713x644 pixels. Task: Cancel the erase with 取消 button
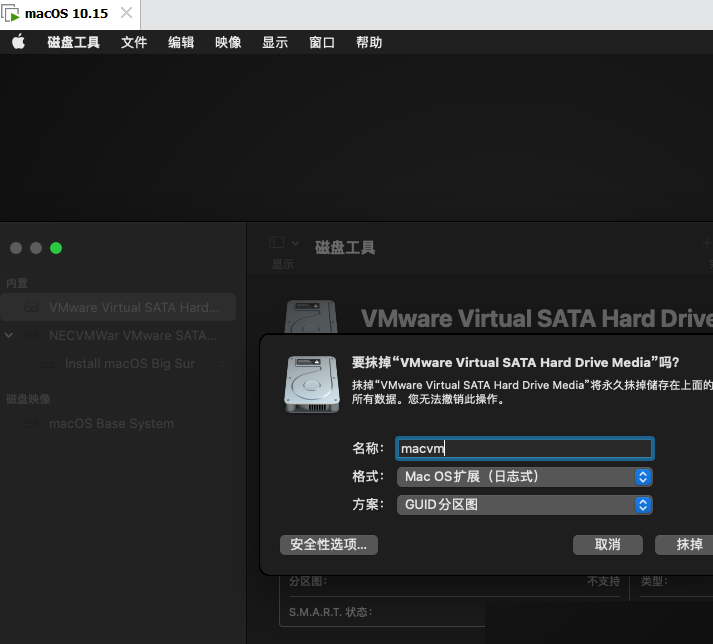point(608,544)
